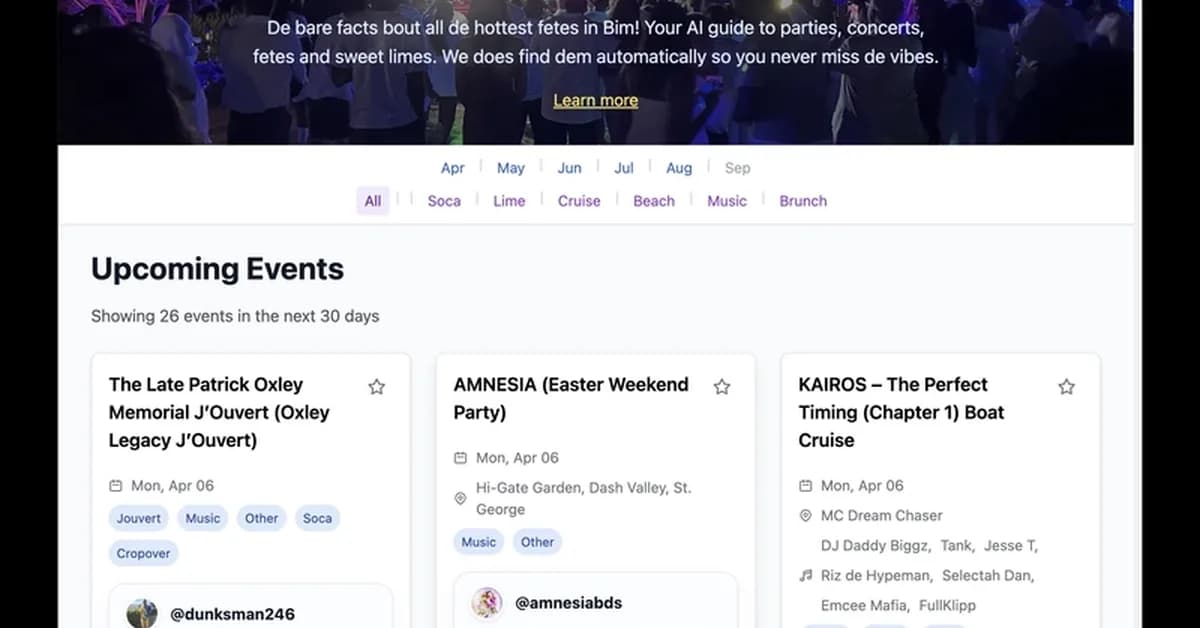This screenshot has height=628, width=1200.
Task: Select the Brunch category filter
Action: [x=803, y=201]
